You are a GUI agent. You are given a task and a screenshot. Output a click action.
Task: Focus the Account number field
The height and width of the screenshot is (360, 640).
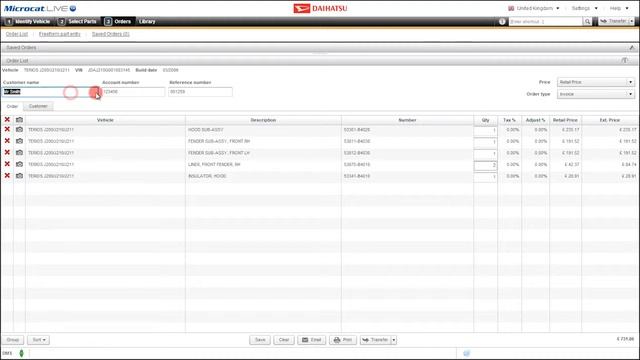[x=133, y=92]
